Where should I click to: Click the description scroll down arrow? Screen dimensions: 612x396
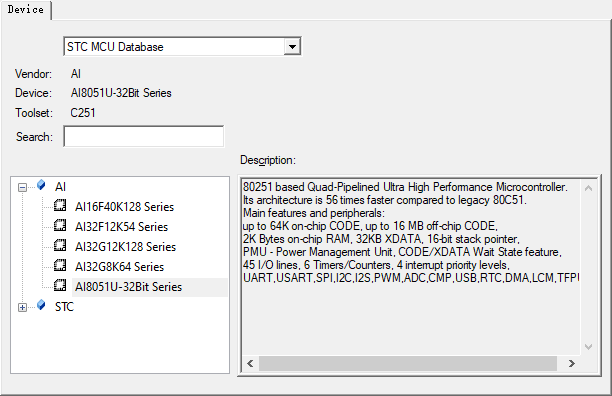[588, 346]
